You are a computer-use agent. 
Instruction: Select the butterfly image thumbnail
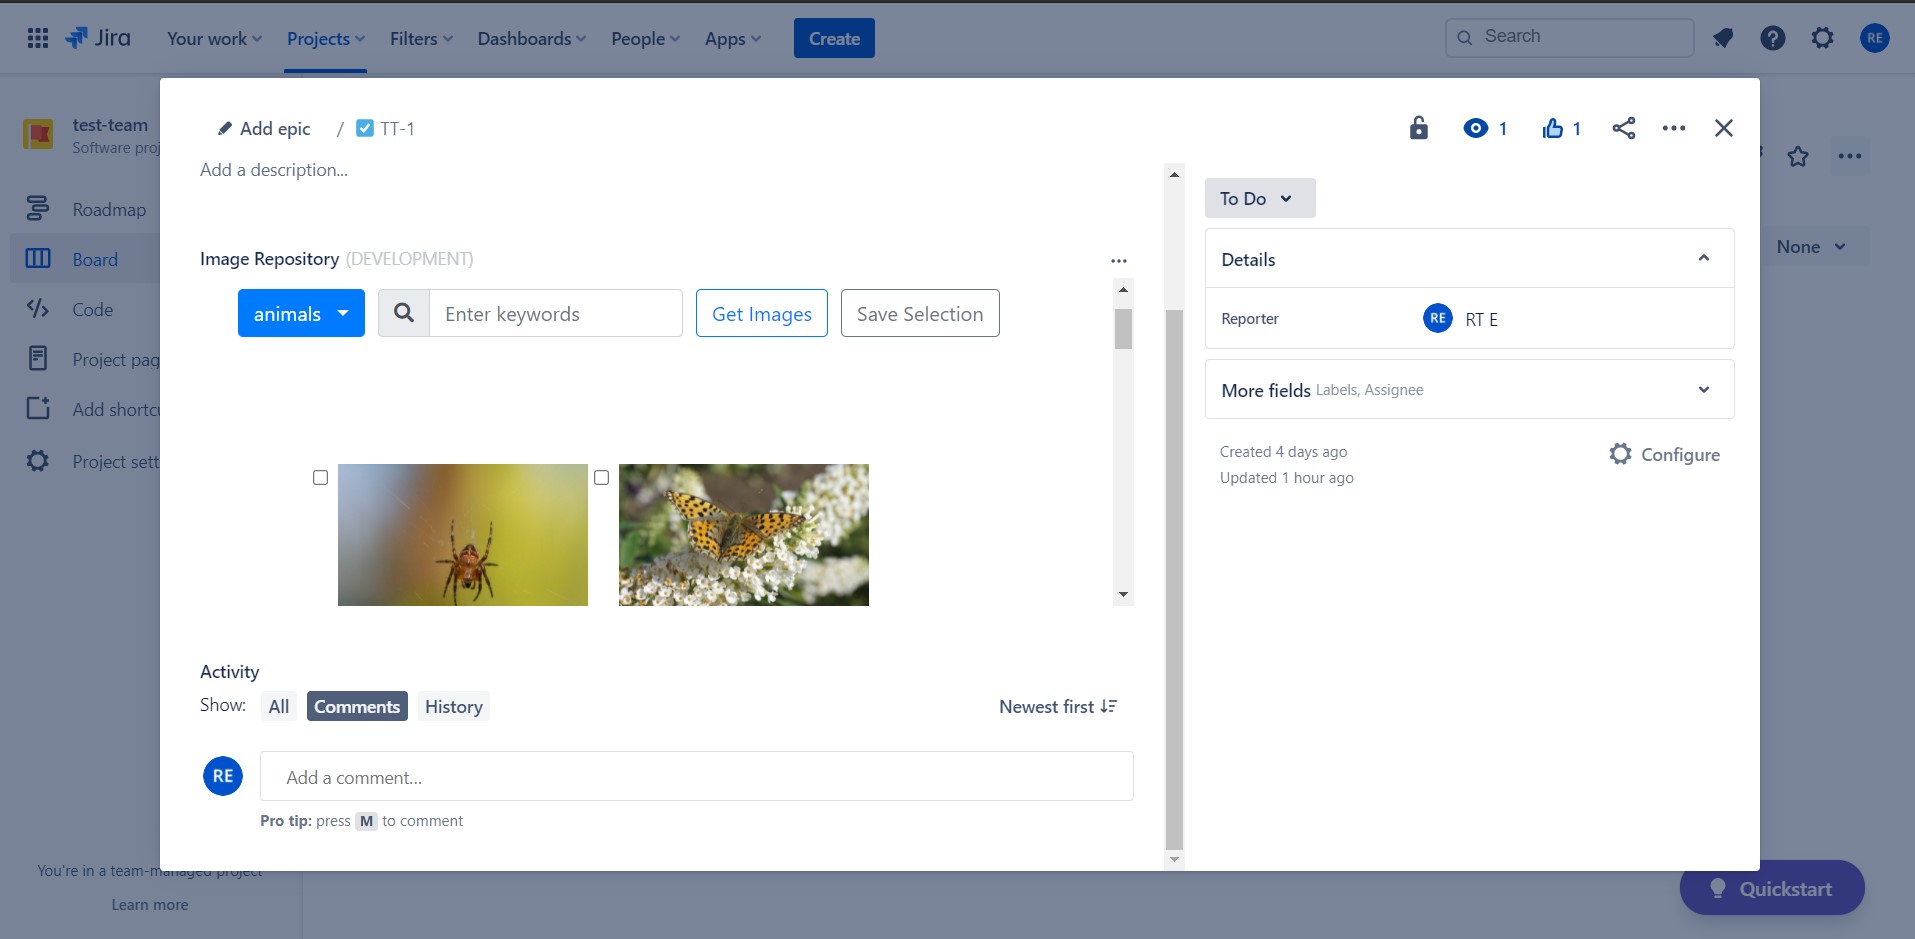point(744,535)
